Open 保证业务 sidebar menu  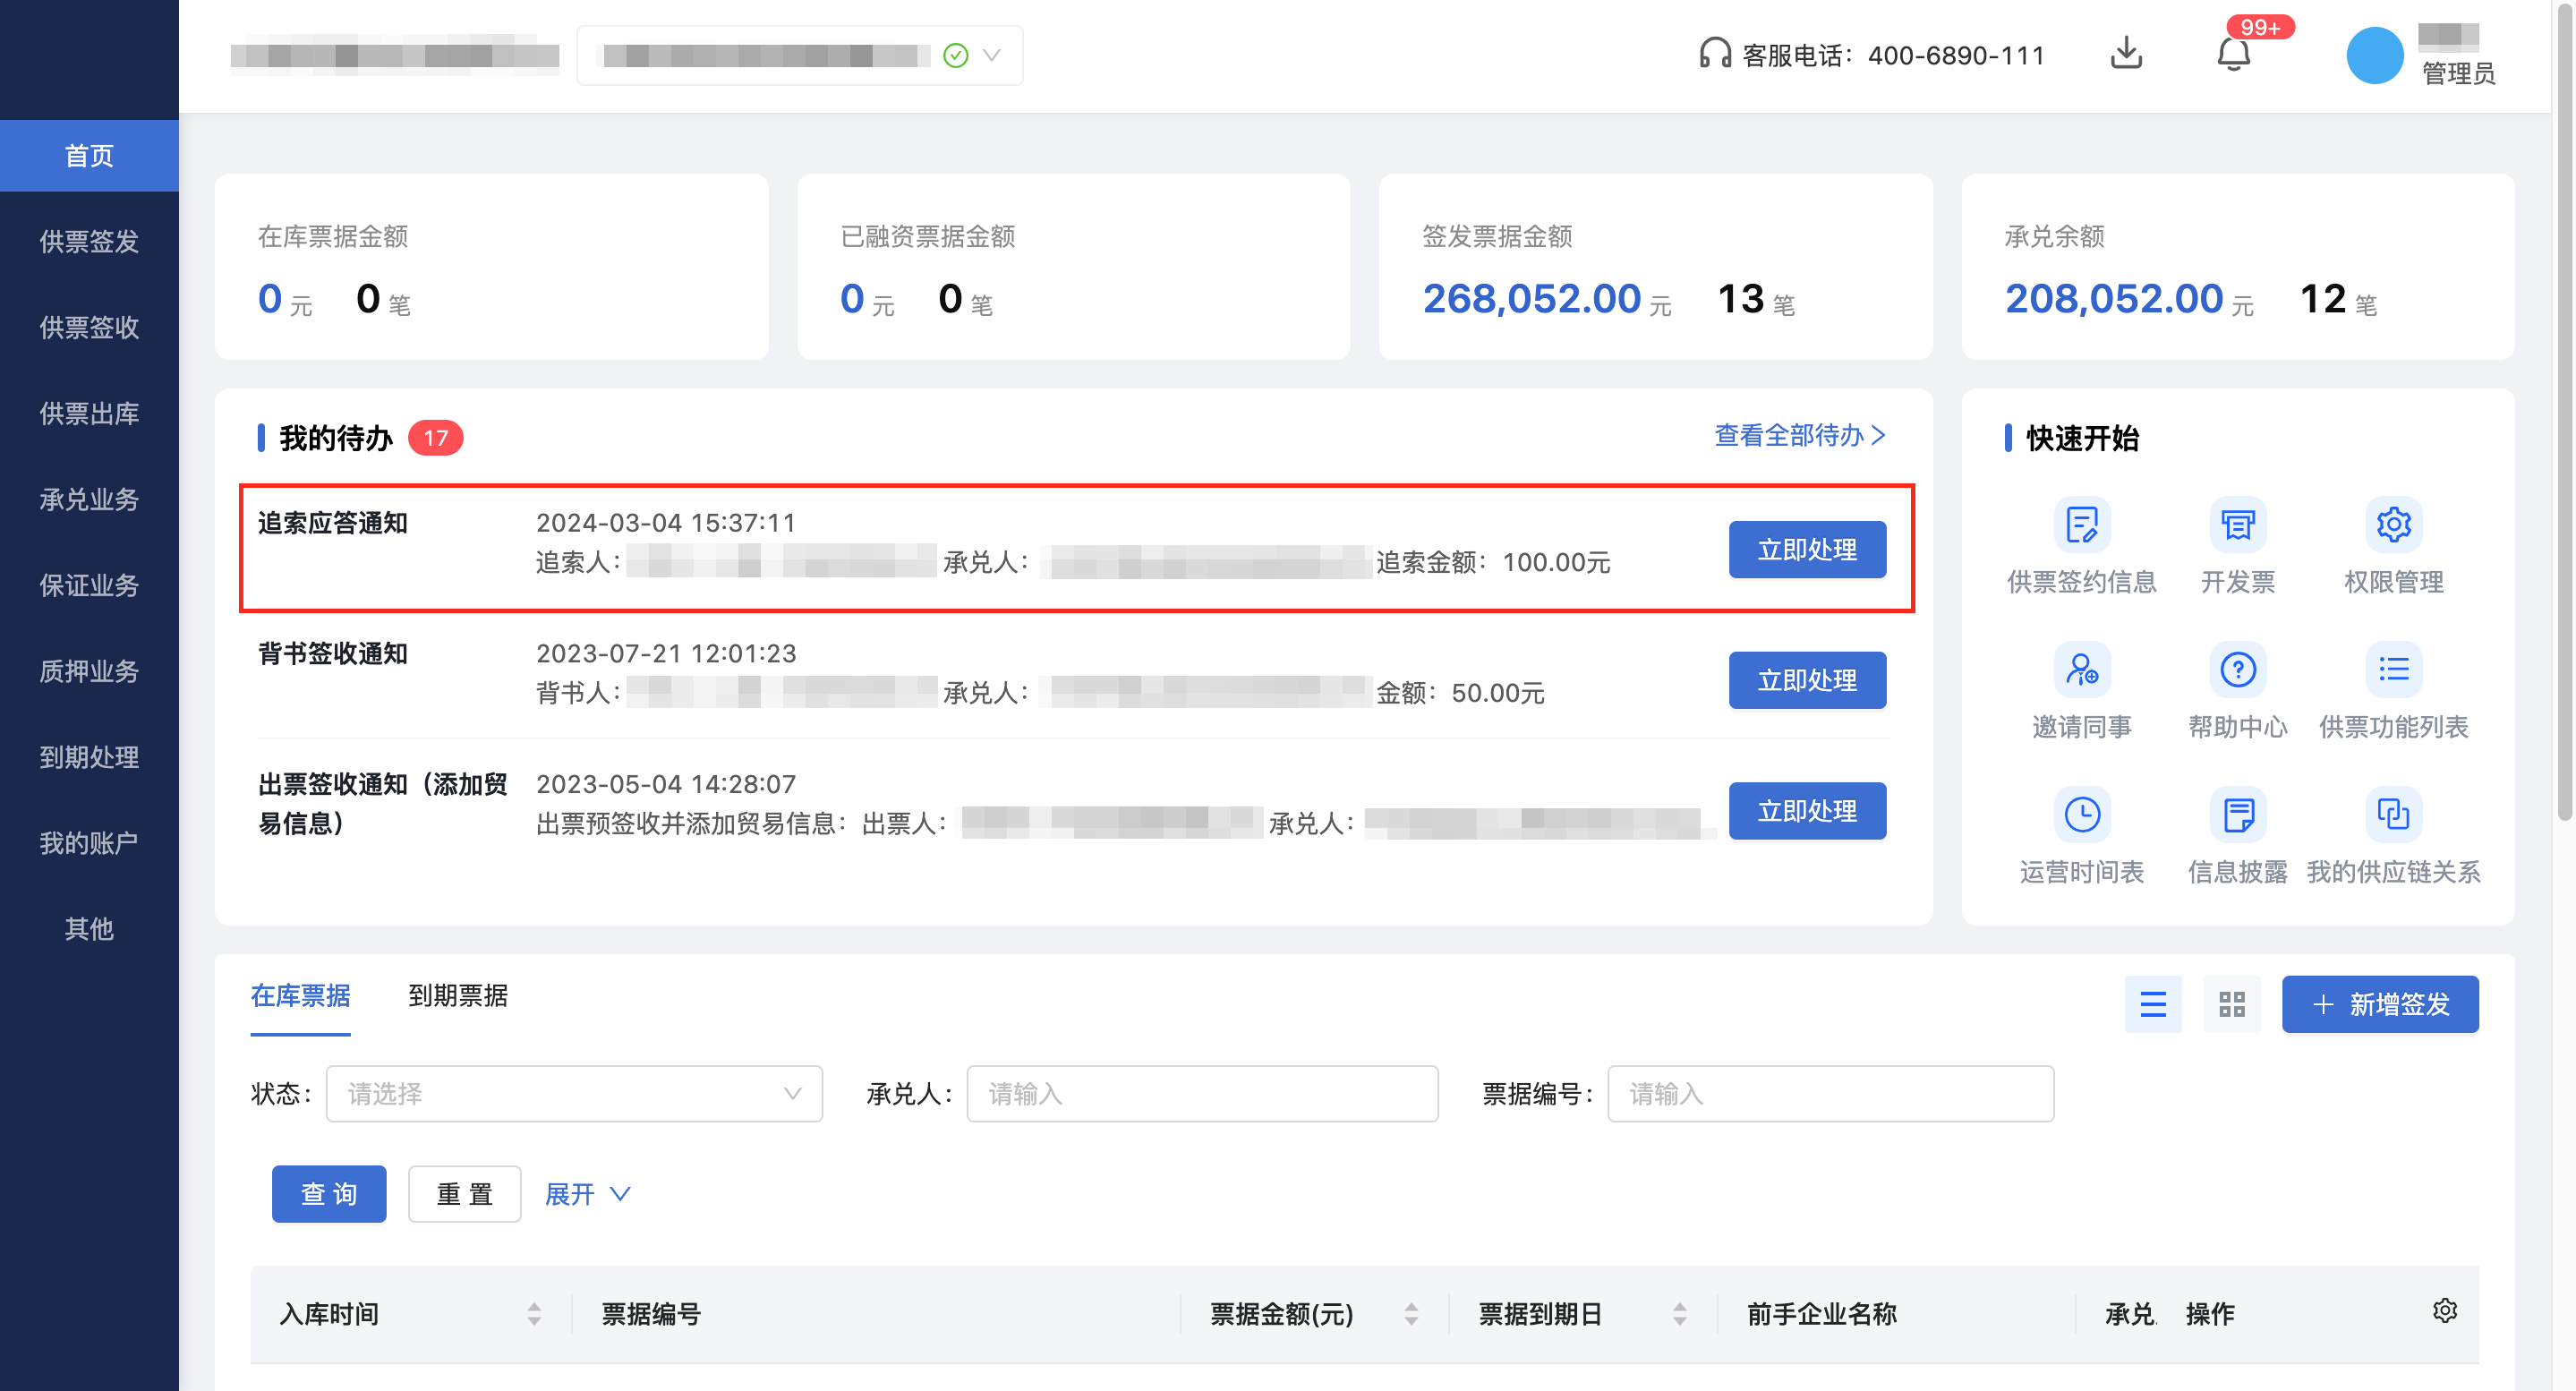click(89, 585)
